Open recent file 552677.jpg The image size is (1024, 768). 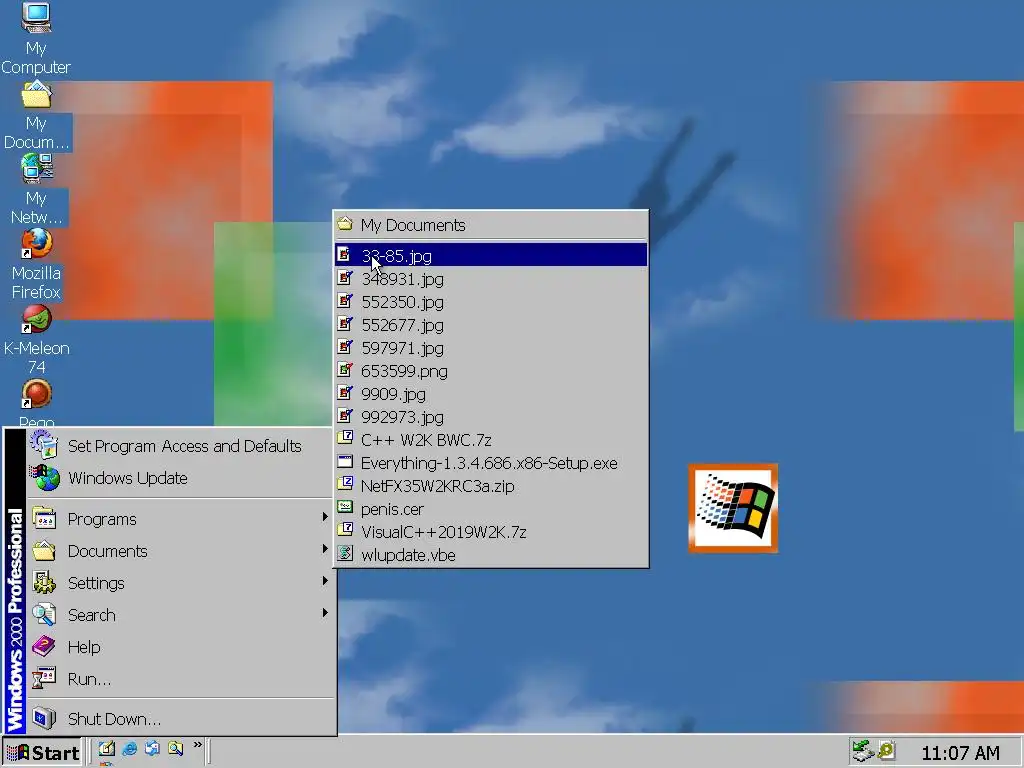(x=491, y=325)
